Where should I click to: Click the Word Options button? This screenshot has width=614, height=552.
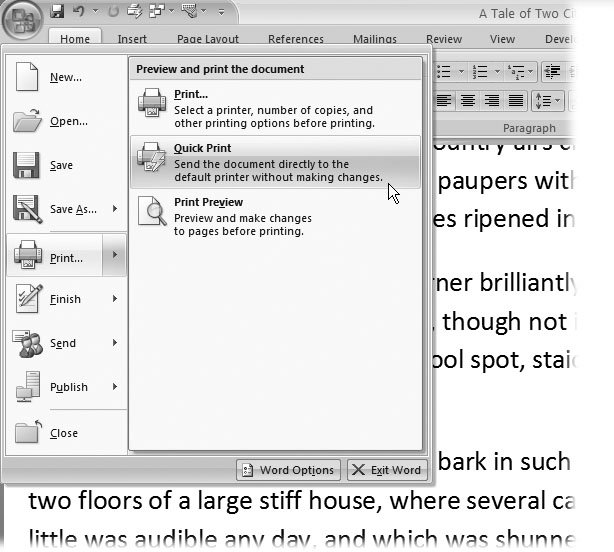[x=287, y=470]
